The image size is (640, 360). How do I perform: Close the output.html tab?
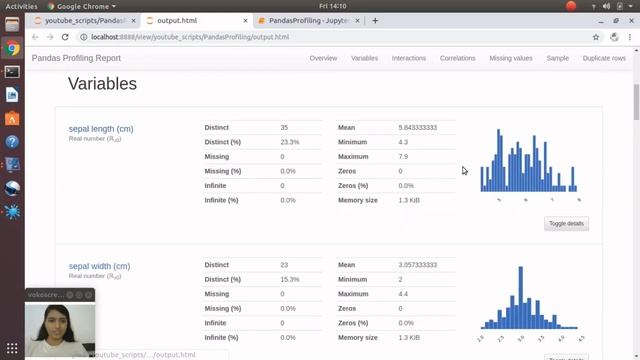click(245, 20)
